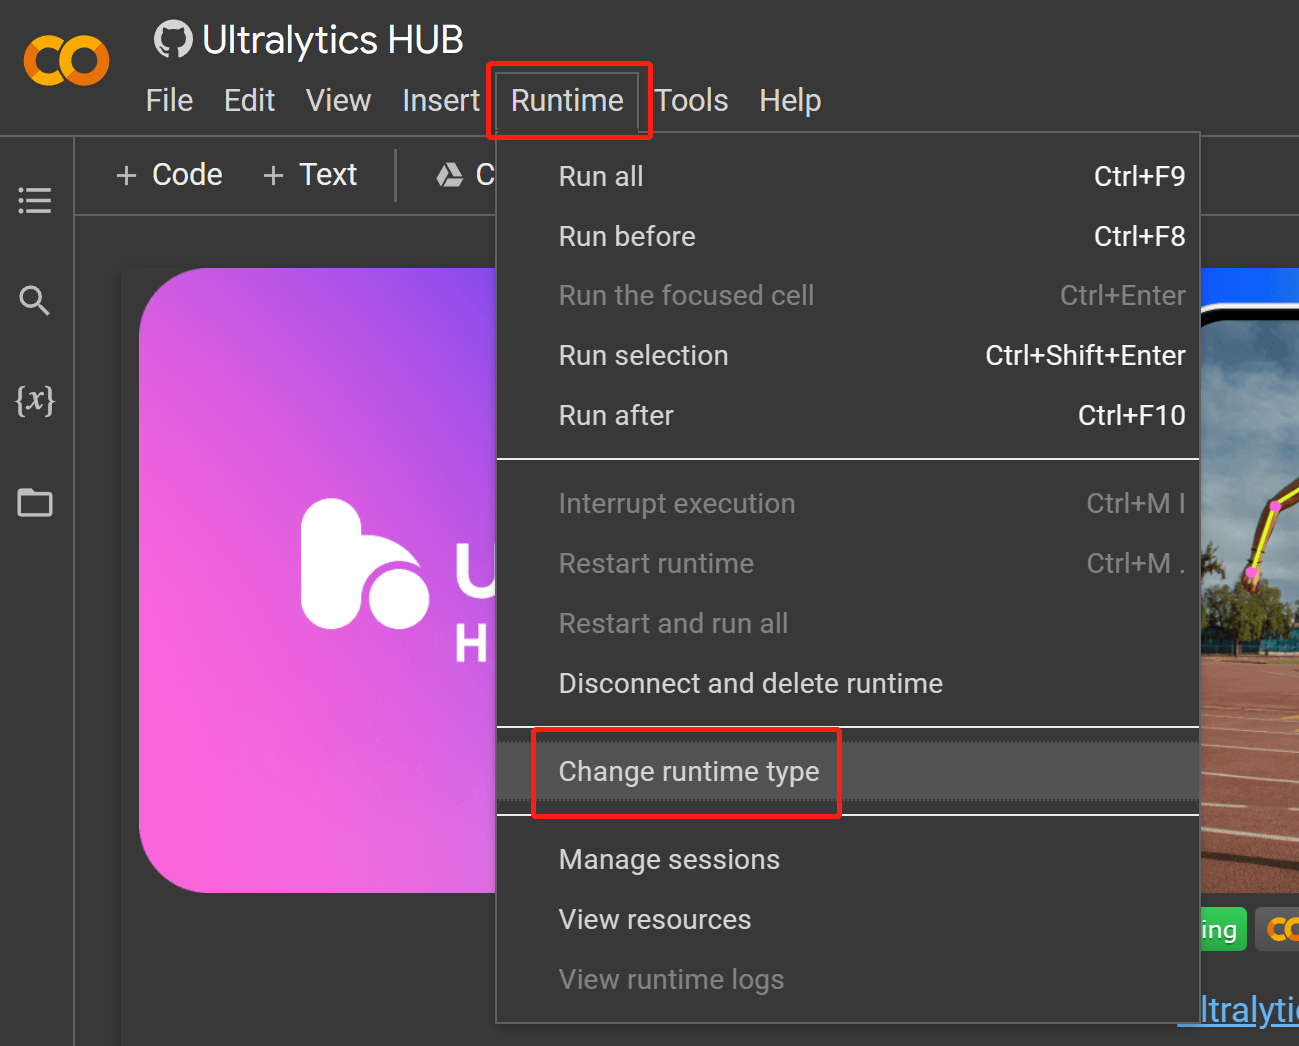Expand the Insert menu

click(x=440, y=101)
